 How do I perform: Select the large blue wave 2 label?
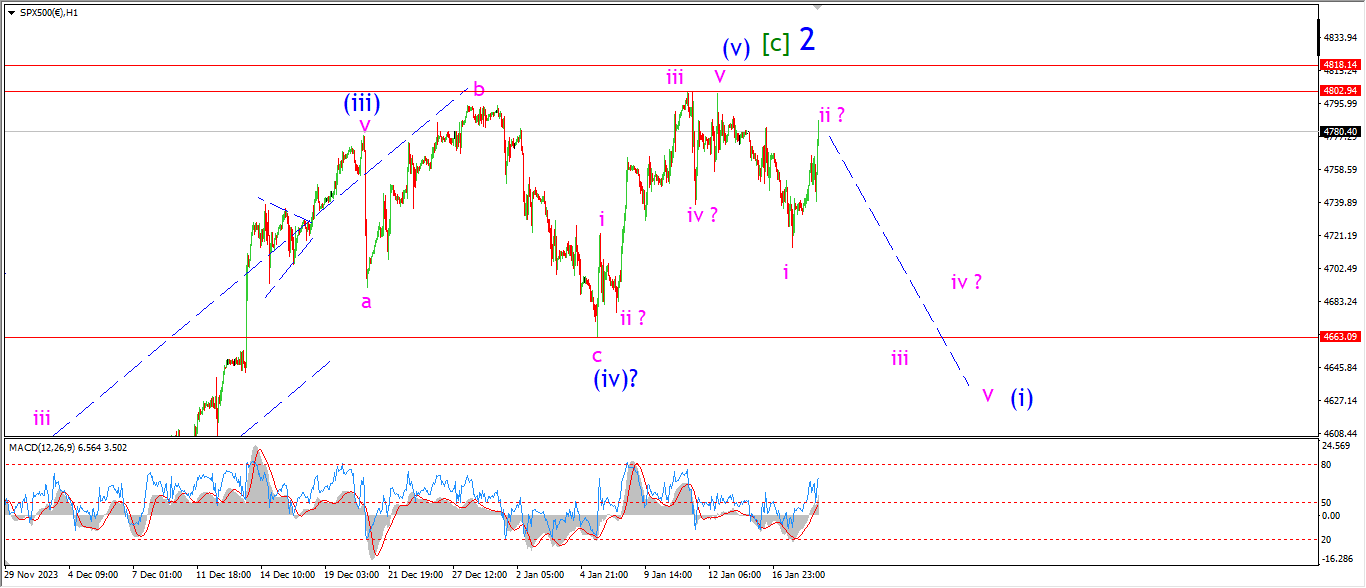tap(807, 39)
